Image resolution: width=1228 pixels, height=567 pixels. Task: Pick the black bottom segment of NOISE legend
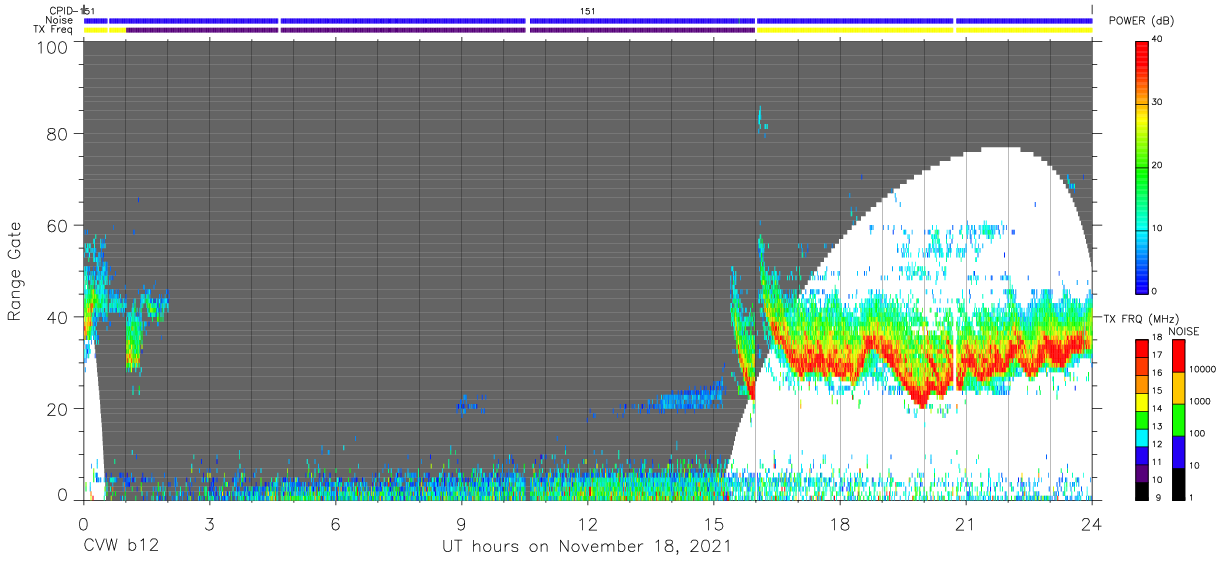pyautogui.click(x=1179, y=484)
